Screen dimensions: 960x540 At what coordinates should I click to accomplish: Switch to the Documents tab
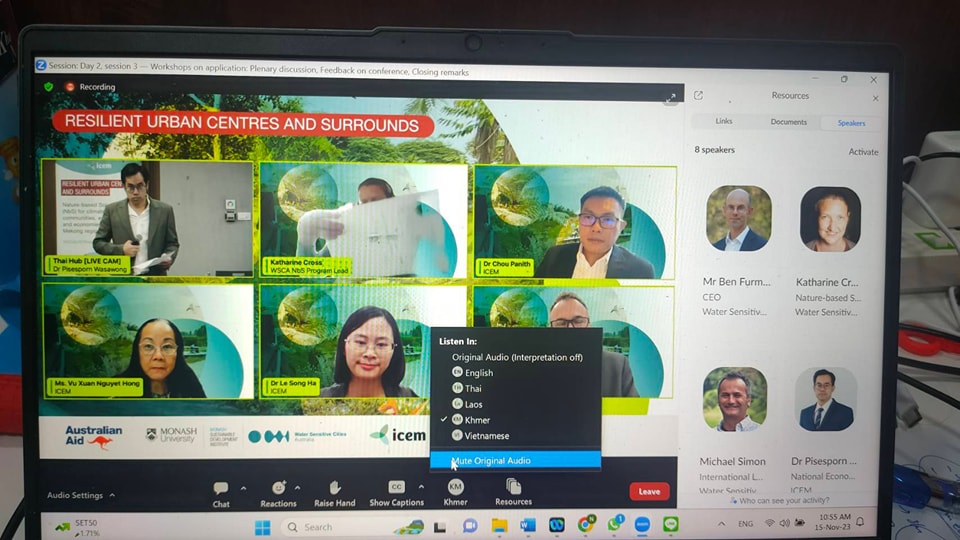pyautogui.click(x=788, y=122)
